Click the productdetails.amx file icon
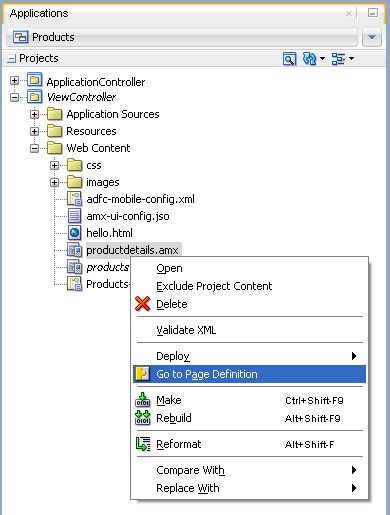The height and width of the screenshot is (515, 390). click(x=74, y=250)
